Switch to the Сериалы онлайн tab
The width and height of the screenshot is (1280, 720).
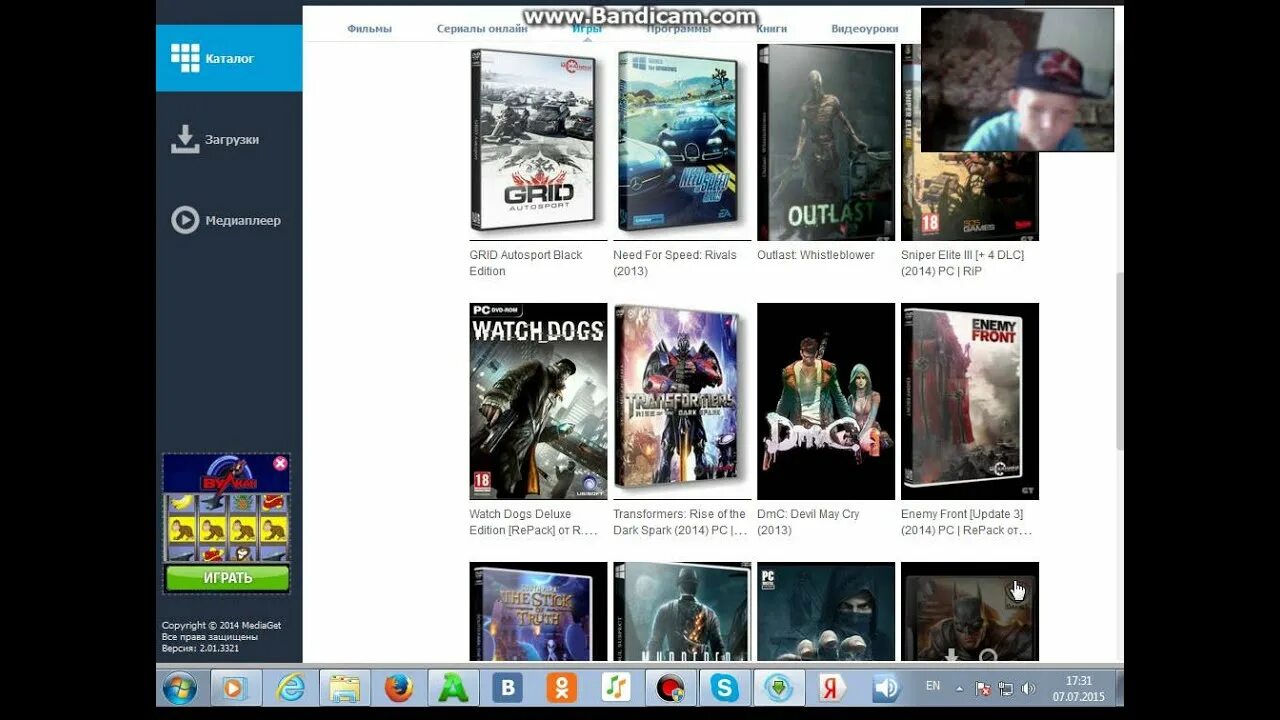tap(482, 29)
